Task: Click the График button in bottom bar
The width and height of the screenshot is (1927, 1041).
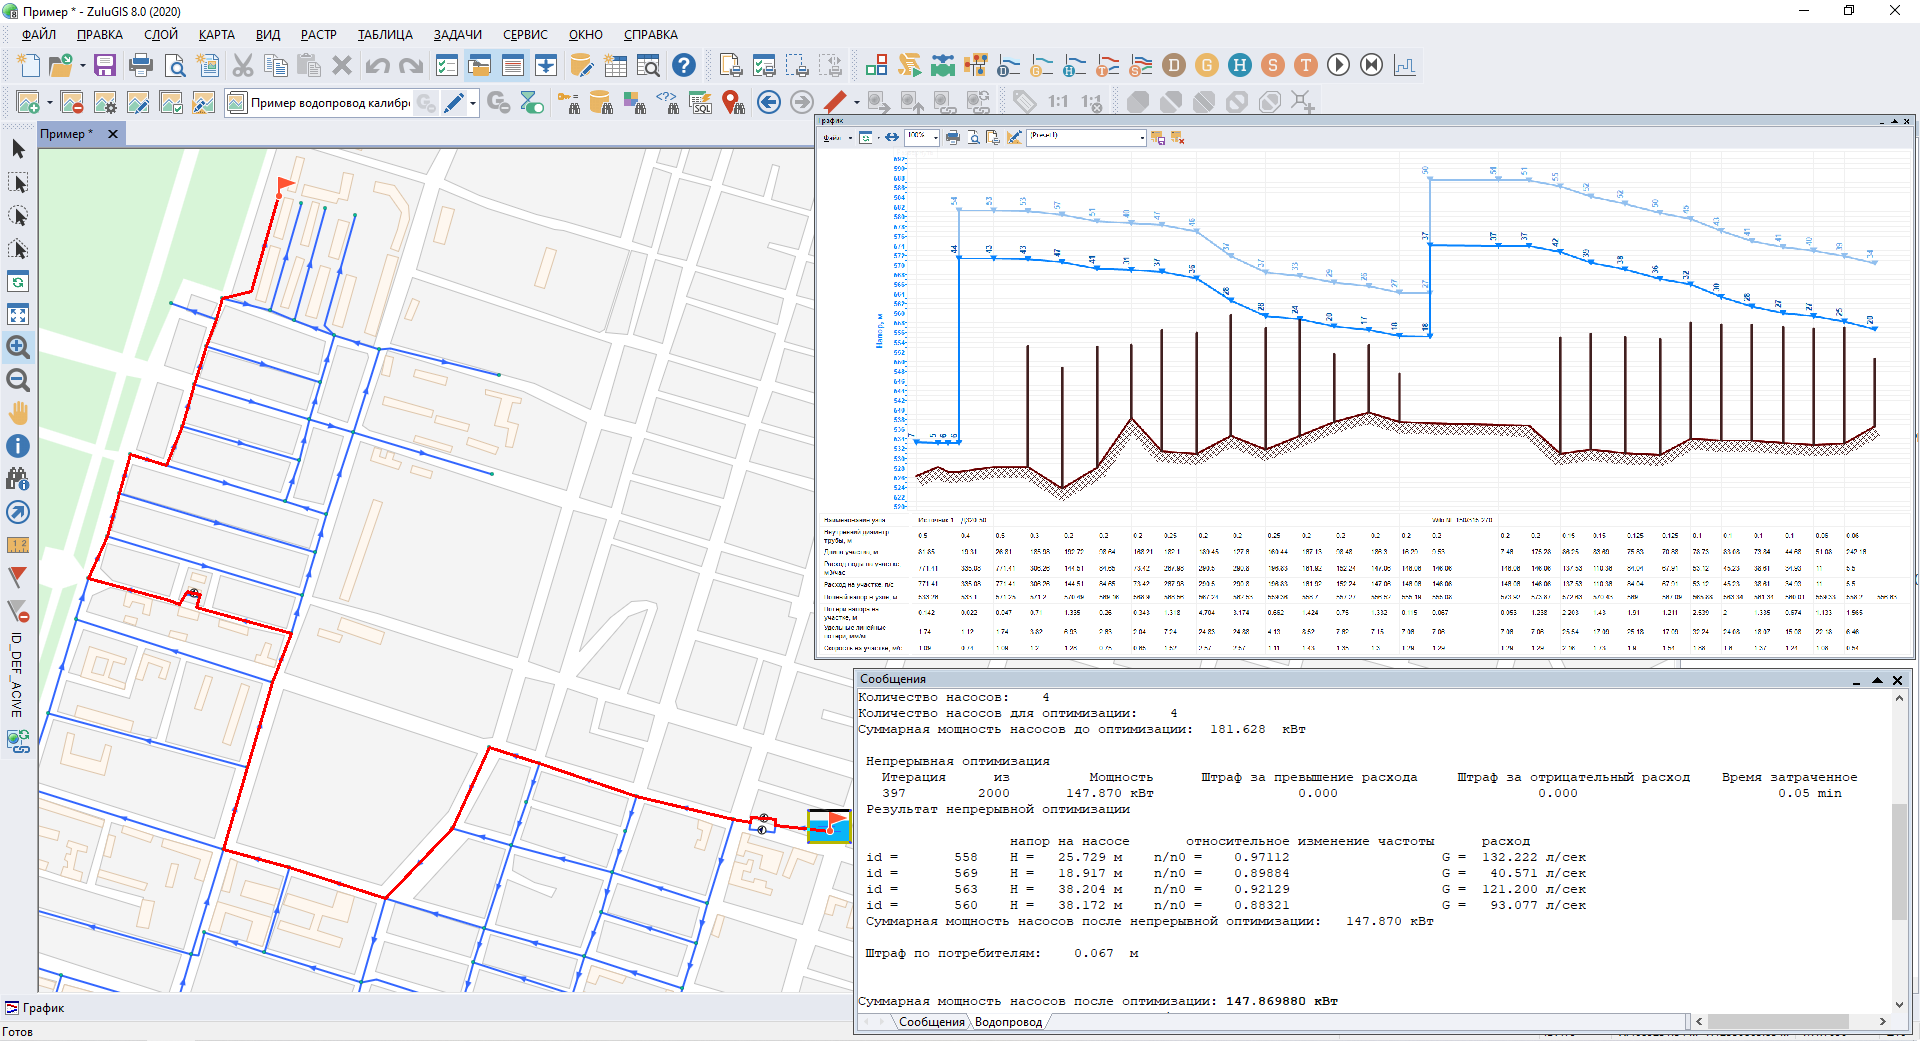Action: tap(35, 1008)
